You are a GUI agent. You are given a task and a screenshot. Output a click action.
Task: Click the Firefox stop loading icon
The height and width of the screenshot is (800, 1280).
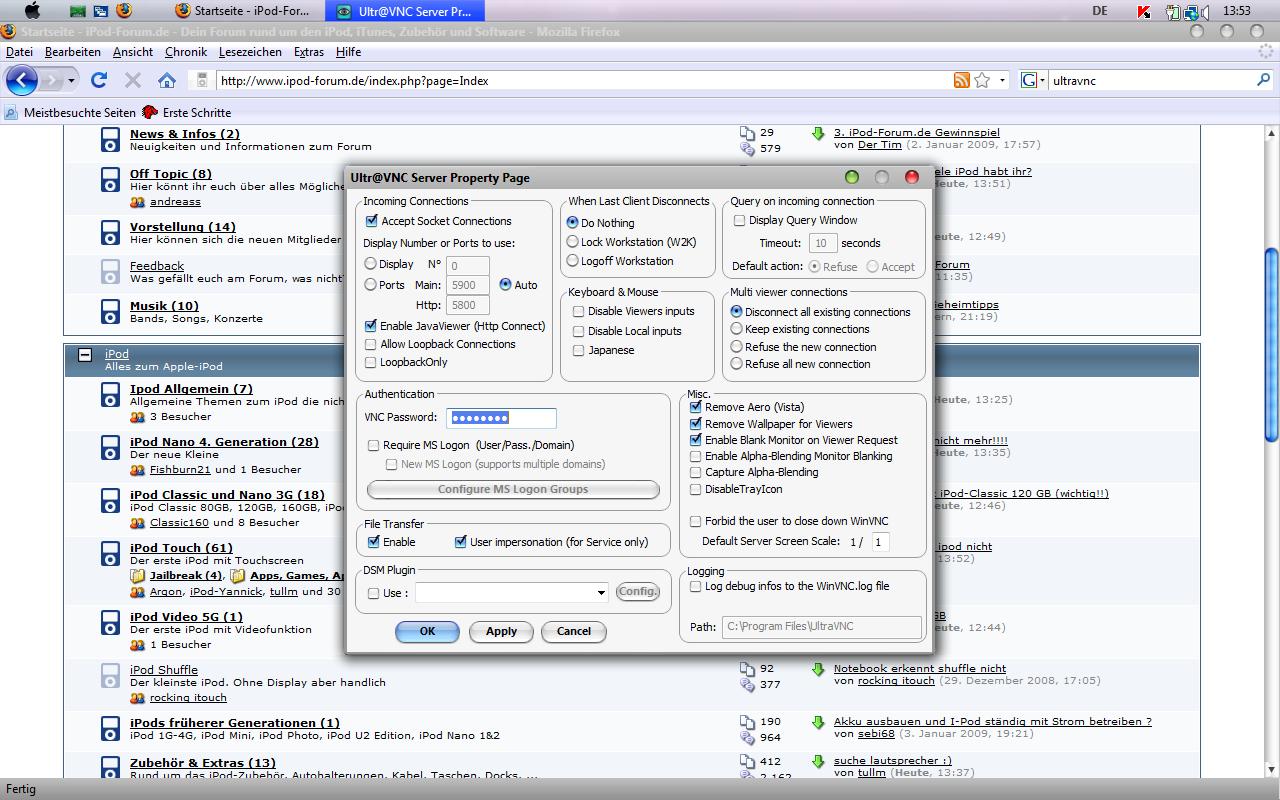pos(133,80)
